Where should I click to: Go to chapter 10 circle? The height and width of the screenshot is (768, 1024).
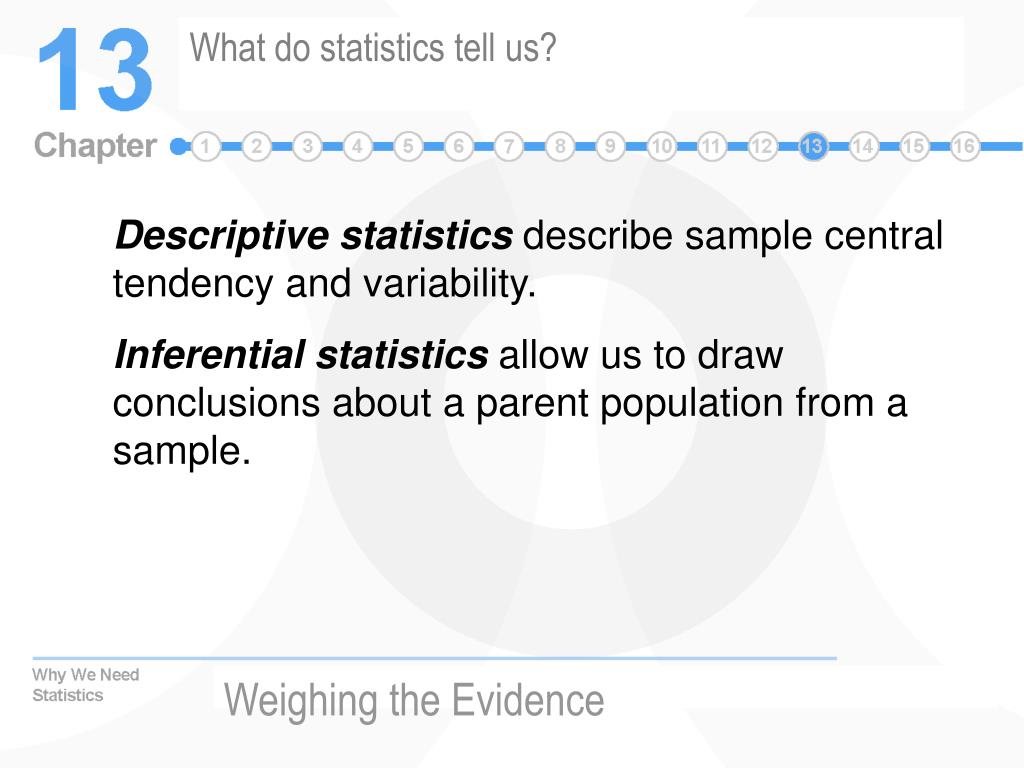click(661, 146)
